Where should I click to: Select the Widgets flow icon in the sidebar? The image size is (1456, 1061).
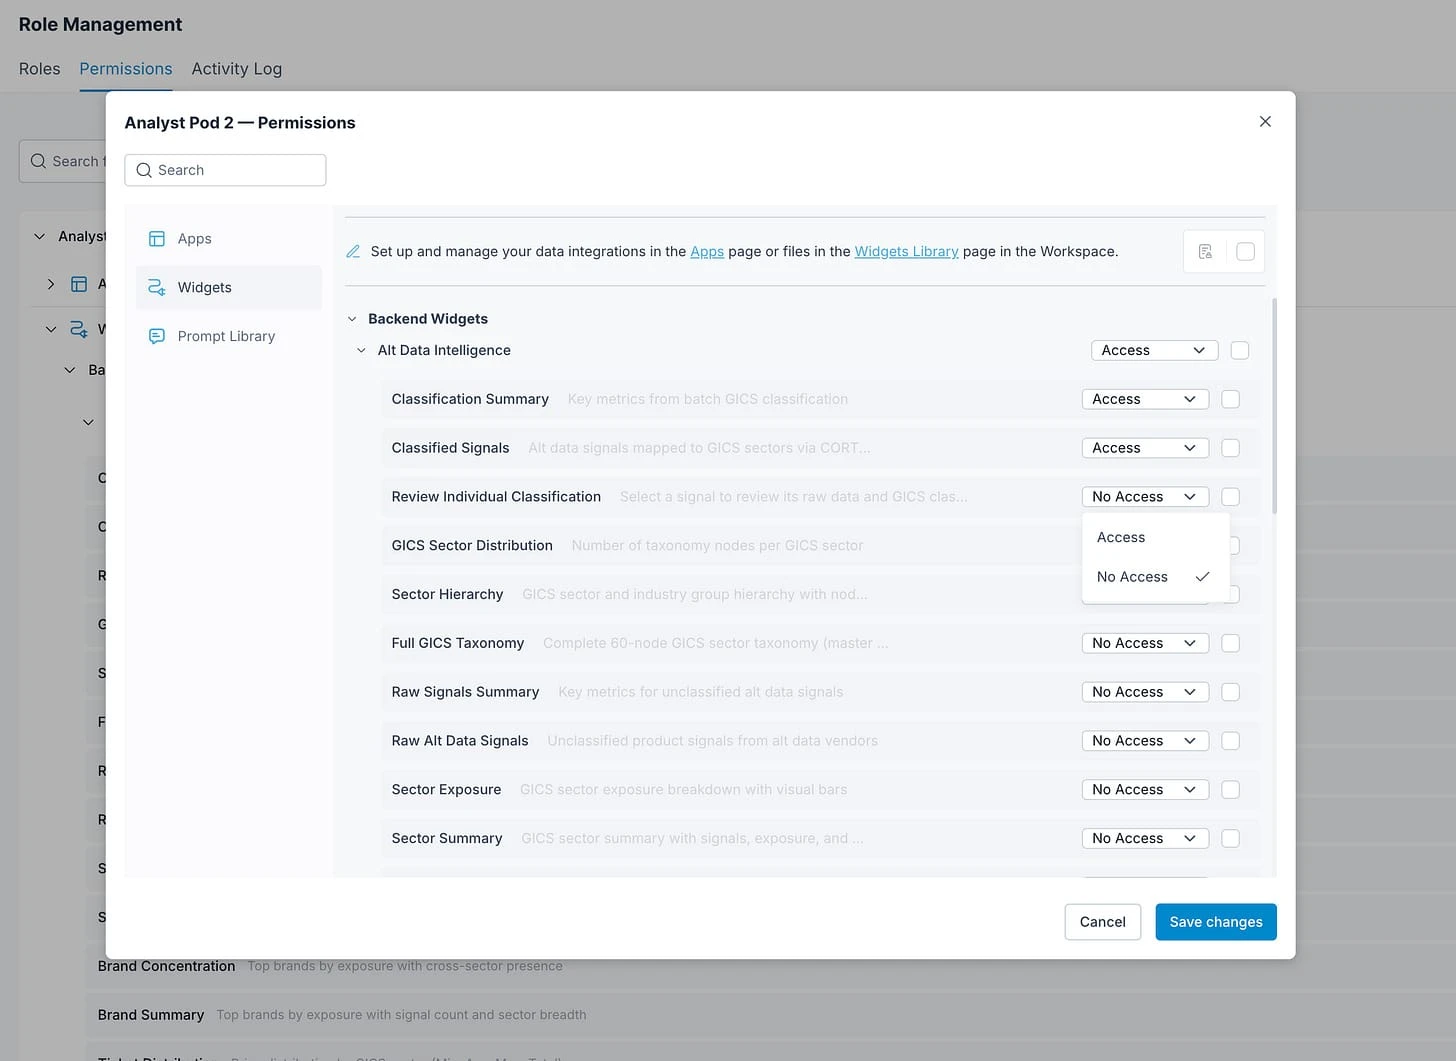(157, 287)
